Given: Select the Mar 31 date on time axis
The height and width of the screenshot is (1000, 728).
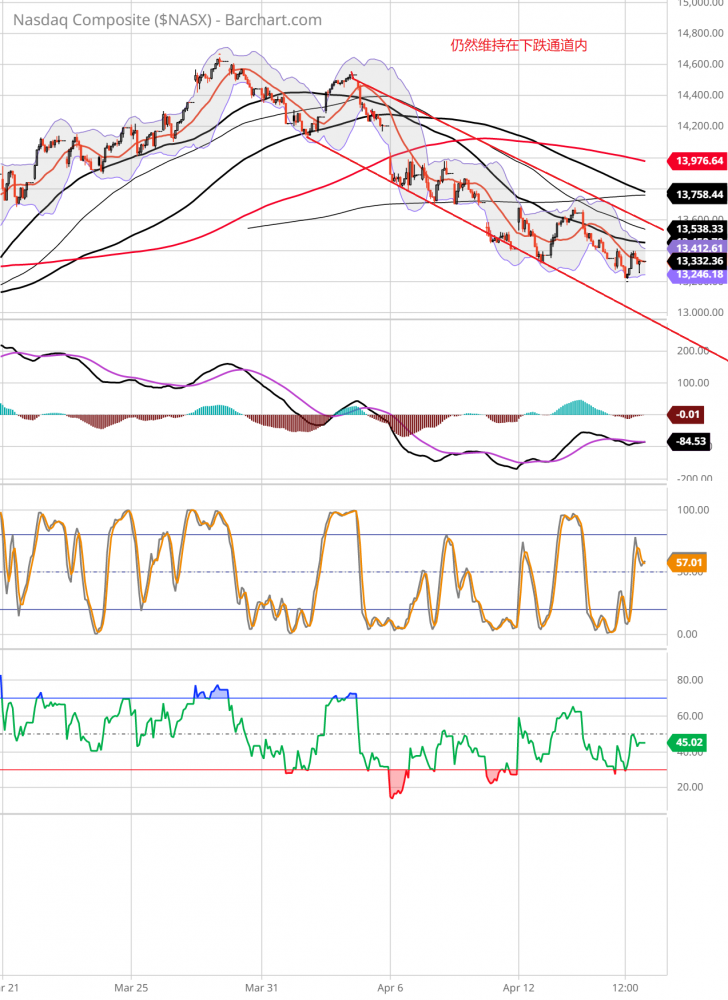Looking at the screenshot, I should pos(261,985).
